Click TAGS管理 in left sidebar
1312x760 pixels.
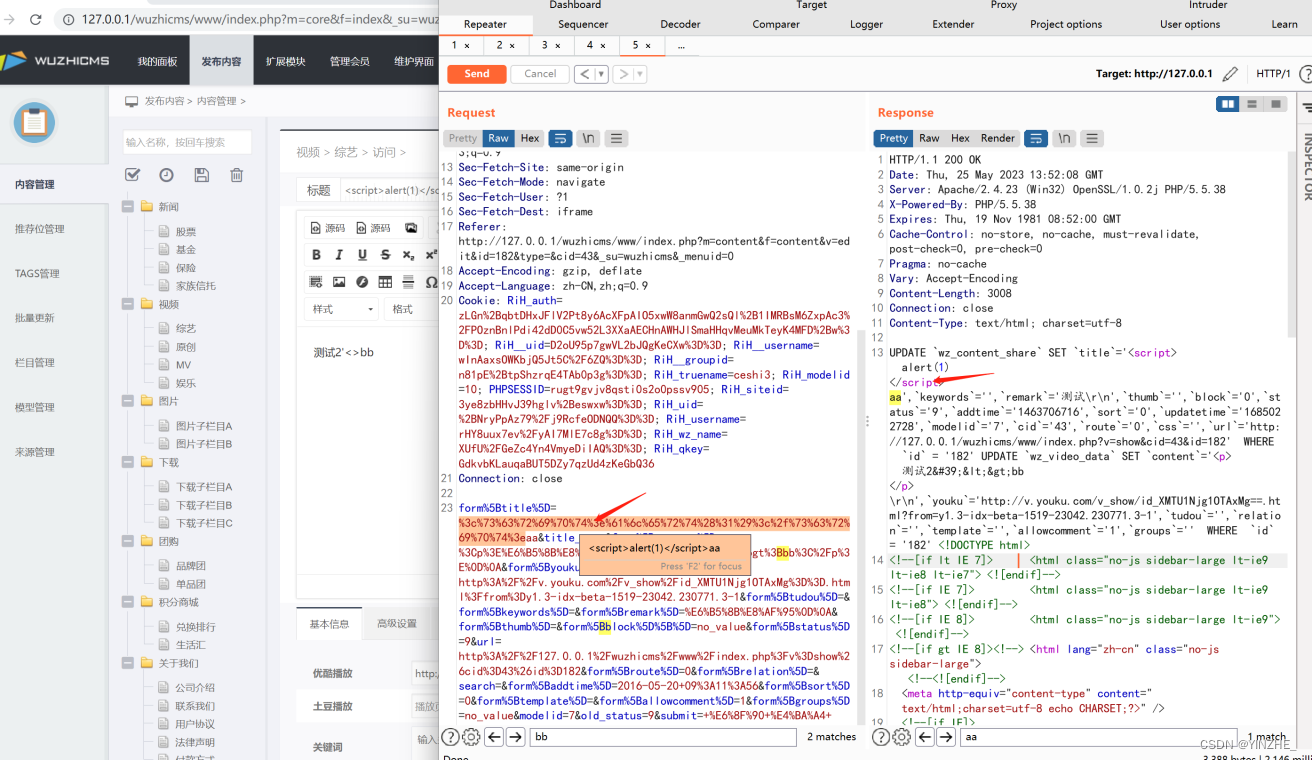click(37, 273)
